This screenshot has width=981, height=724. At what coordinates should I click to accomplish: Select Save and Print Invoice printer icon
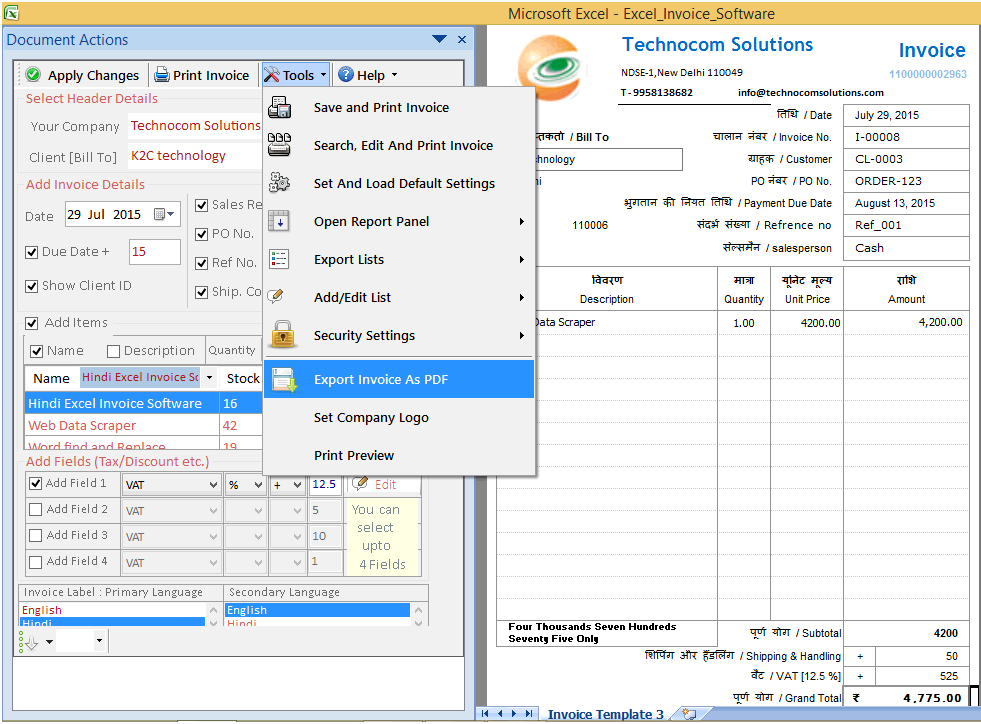pos(281,107)
